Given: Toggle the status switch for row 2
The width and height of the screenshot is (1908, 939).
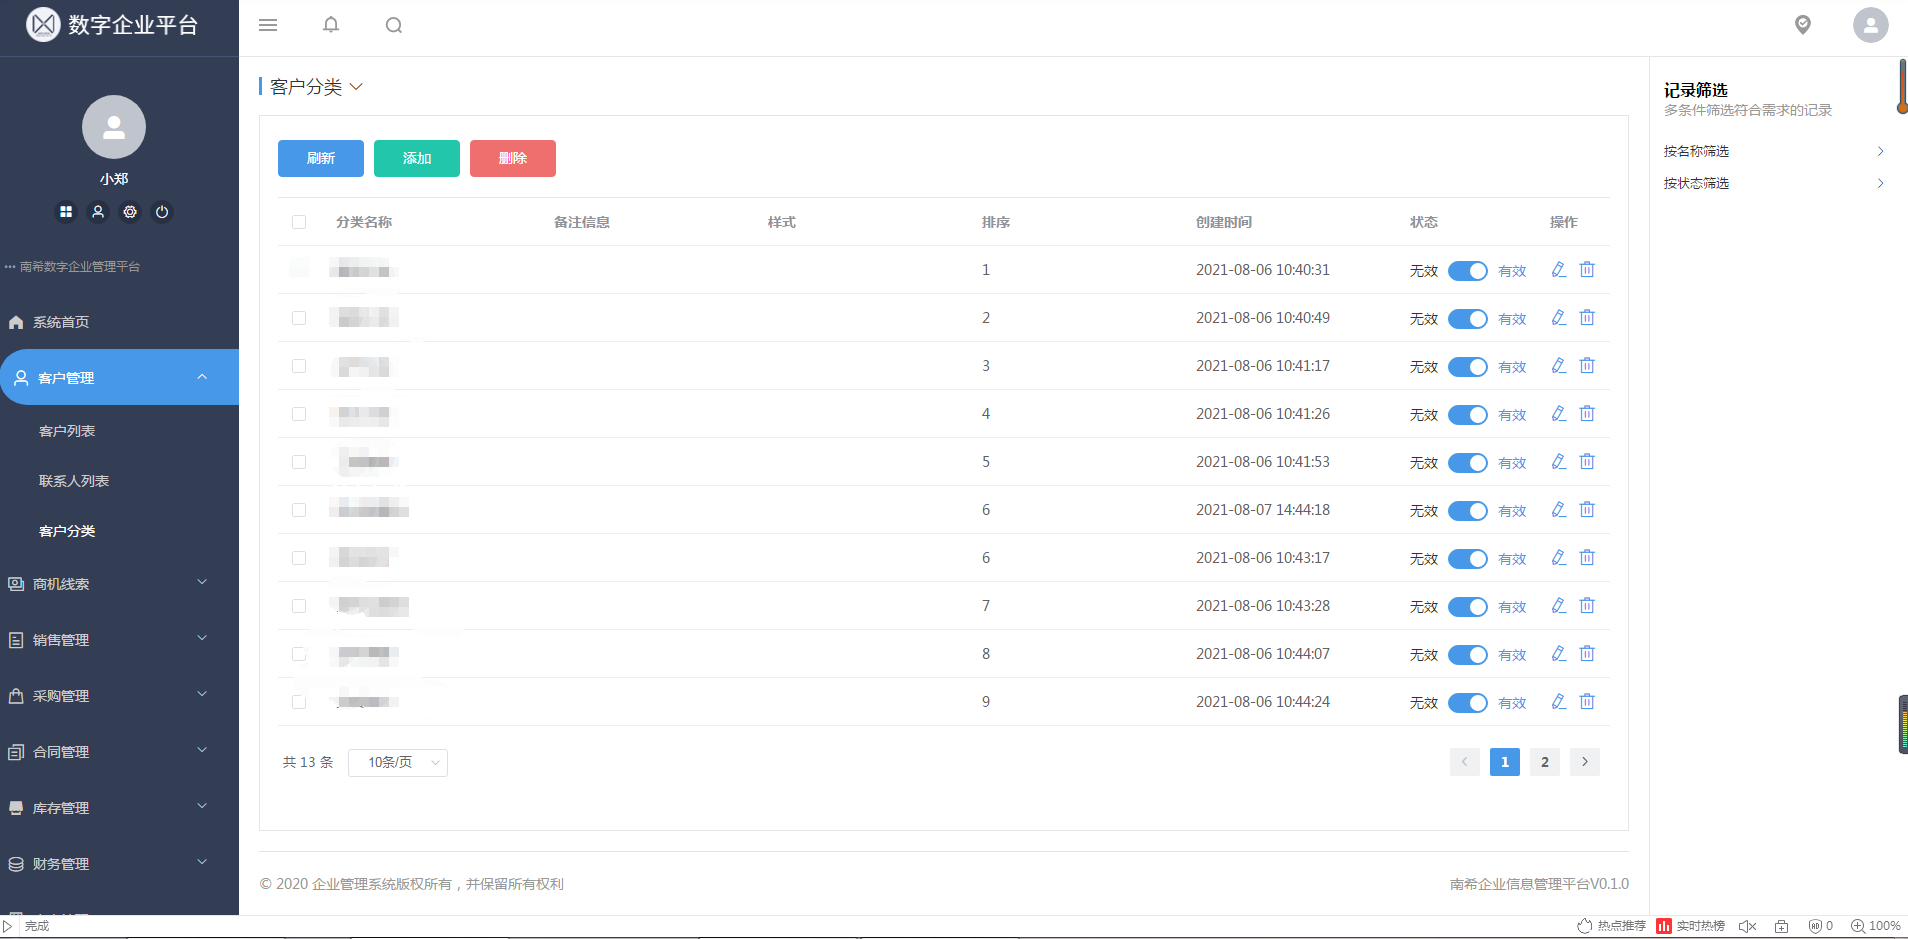Looking at the screenshot, I should point(1467,319).
